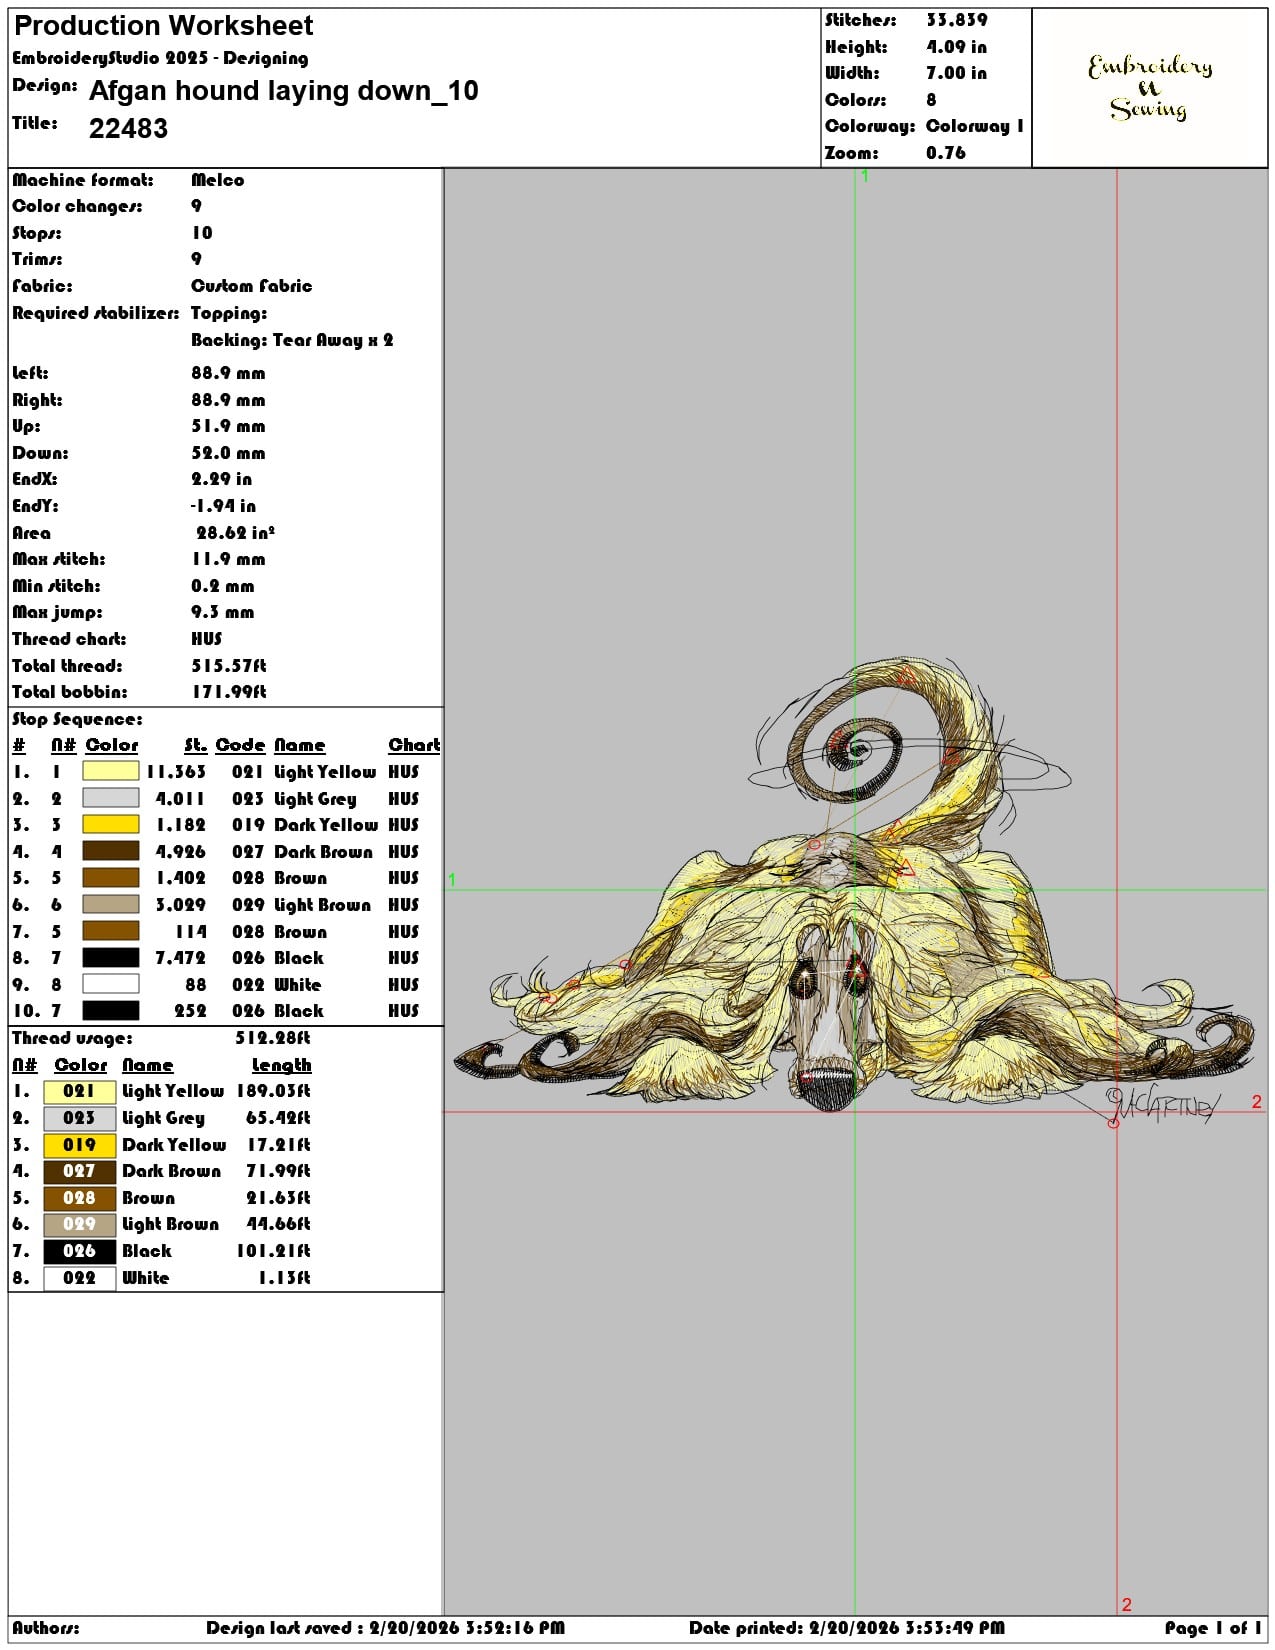Click the fabric value 'Custom Fabric'

(x=252, y=286)
